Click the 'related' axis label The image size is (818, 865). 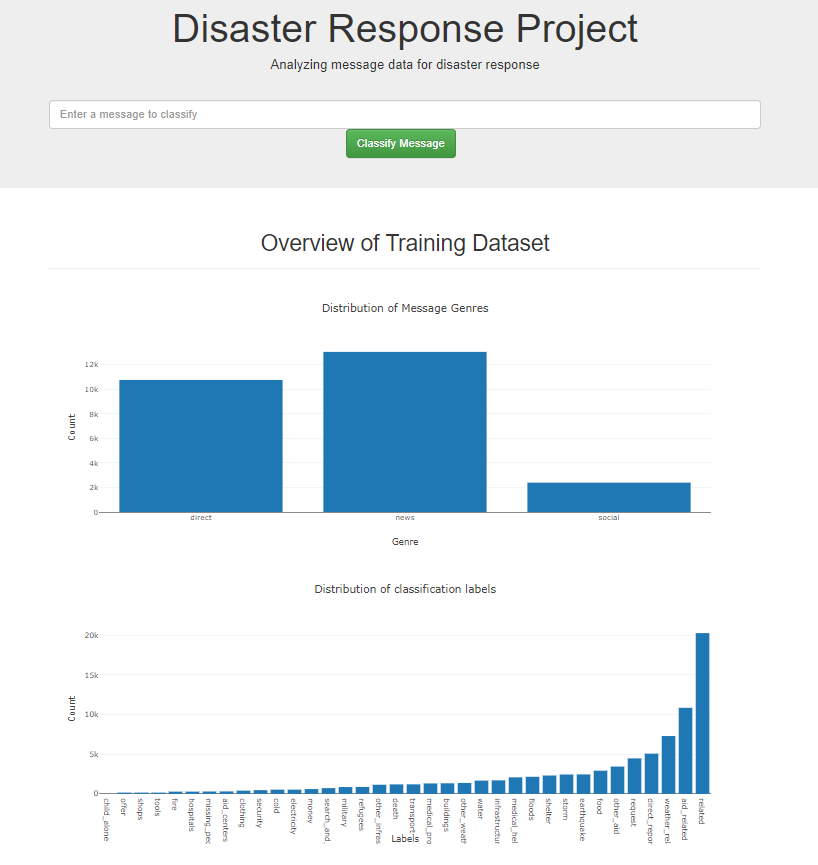(x=702, y=811)
